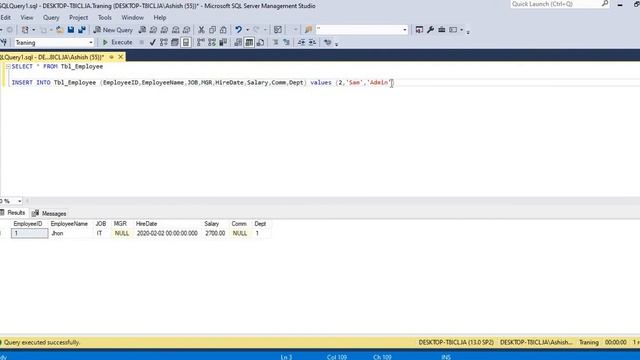
Task: Click the HireDate column header
Action: coord(168,224)
